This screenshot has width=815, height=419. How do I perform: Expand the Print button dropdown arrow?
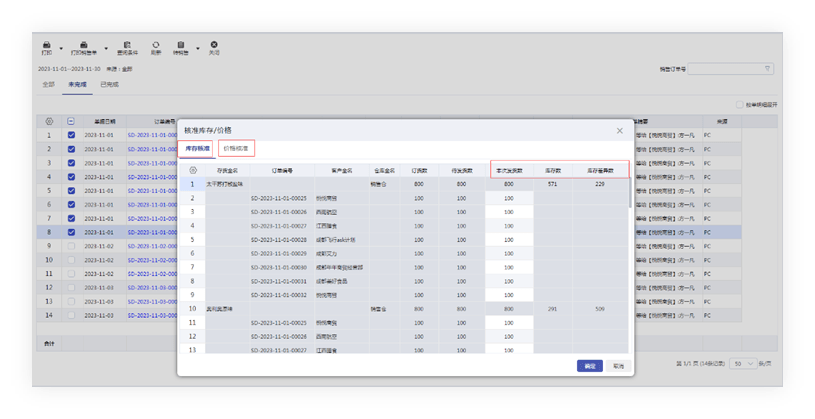coord(61,48)
